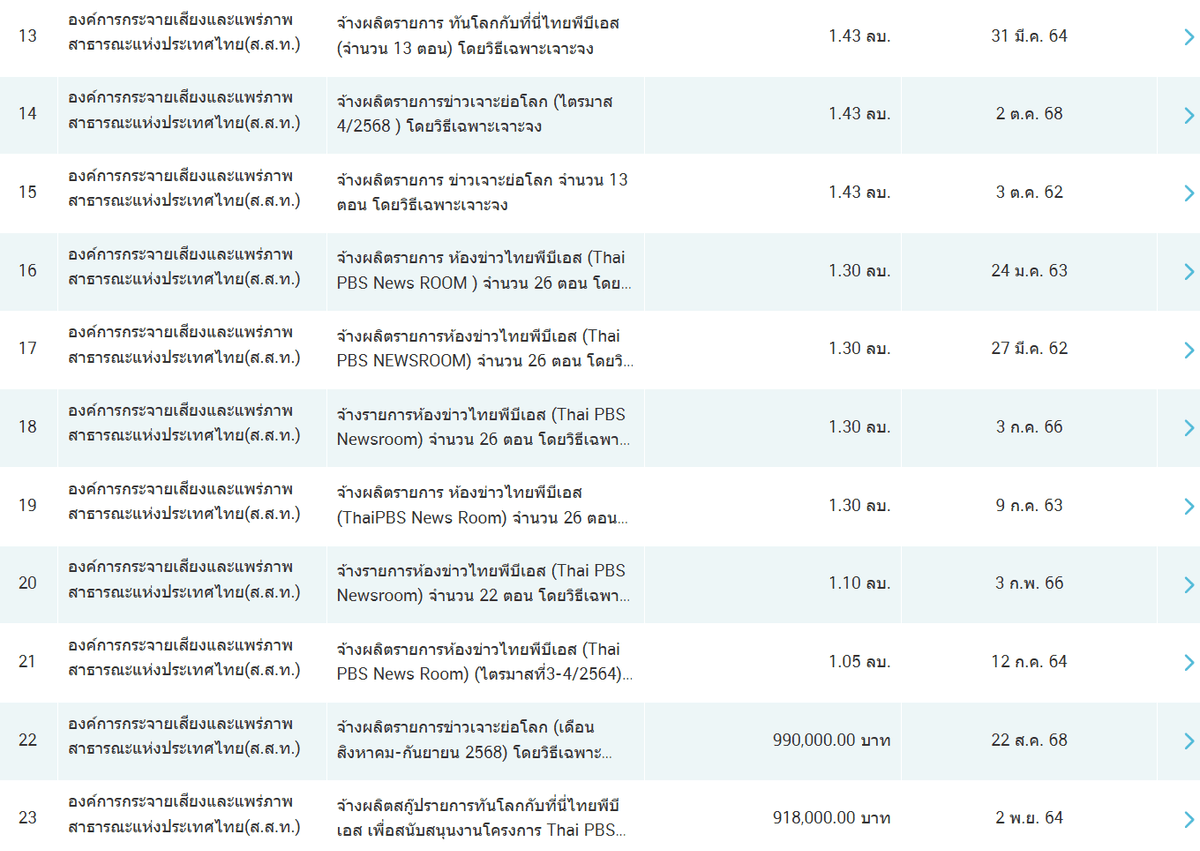Click the date 2 ต.ค. 68
The width and height of the screenshot is (1200, 851).
[x=1029, y=114]
